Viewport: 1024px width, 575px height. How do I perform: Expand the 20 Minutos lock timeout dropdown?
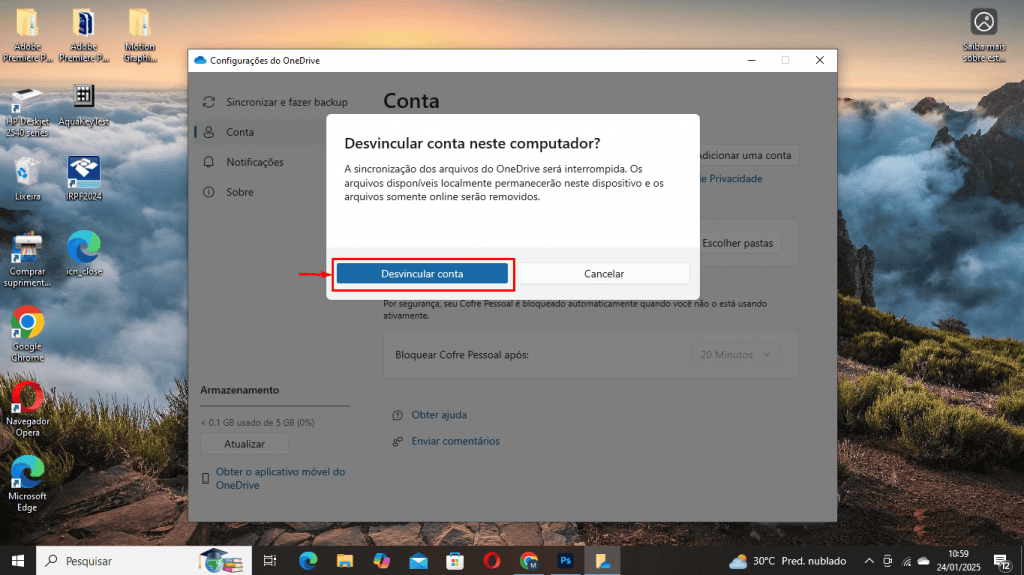coord(735,355)
